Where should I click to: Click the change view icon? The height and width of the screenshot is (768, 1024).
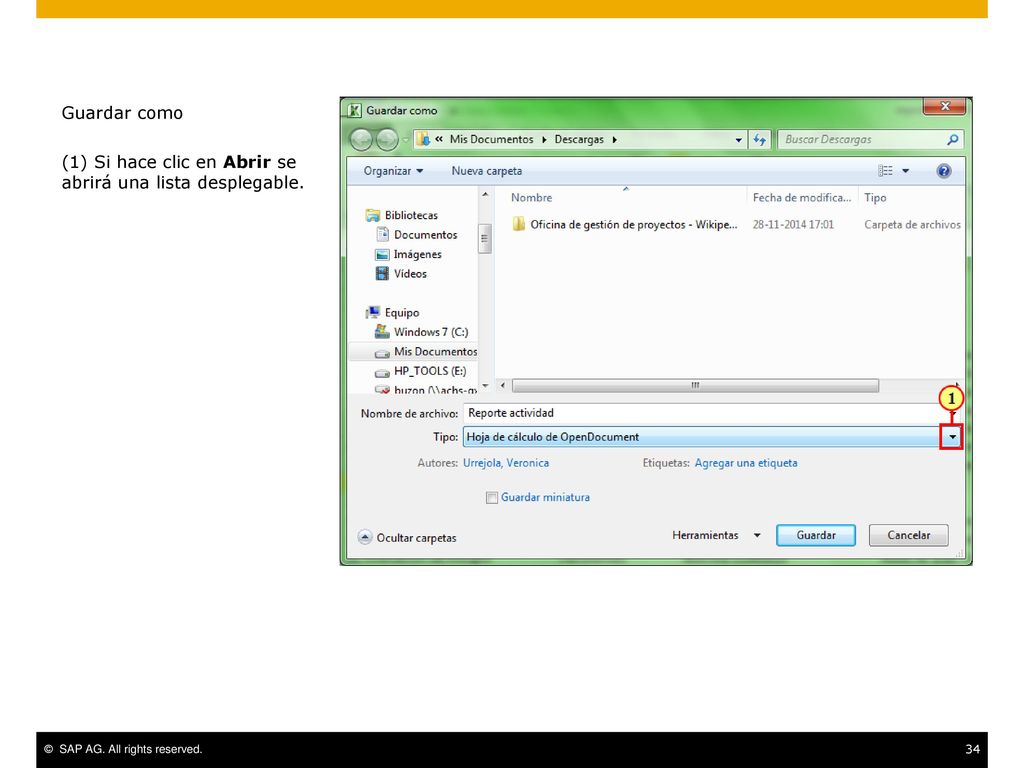886,171
